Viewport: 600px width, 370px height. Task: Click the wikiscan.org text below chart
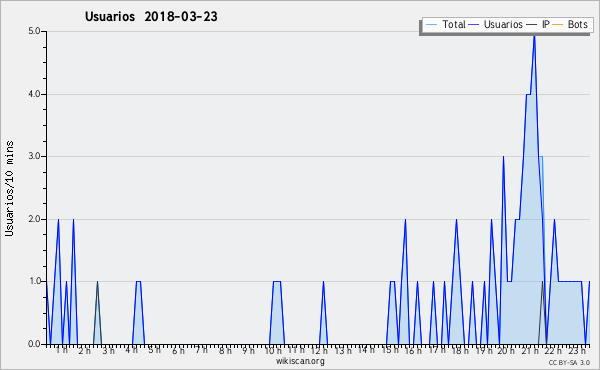tap(300, 361)
